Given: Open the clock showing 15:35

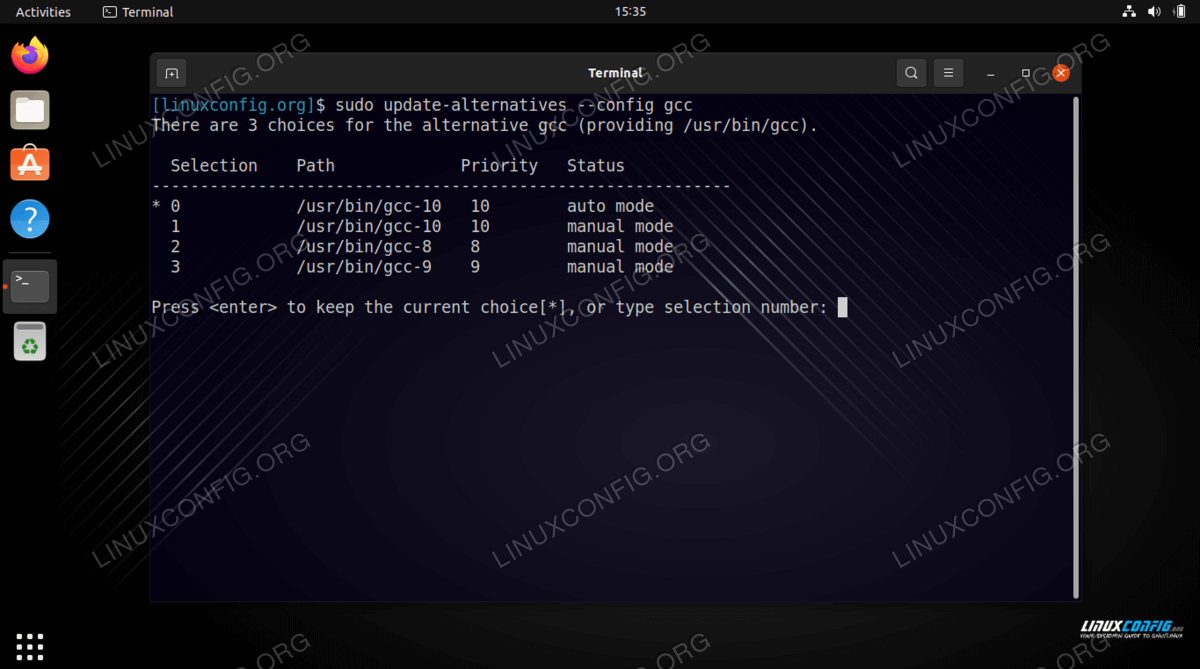Looking at the screenshot, I should click(x=630, y=12).
